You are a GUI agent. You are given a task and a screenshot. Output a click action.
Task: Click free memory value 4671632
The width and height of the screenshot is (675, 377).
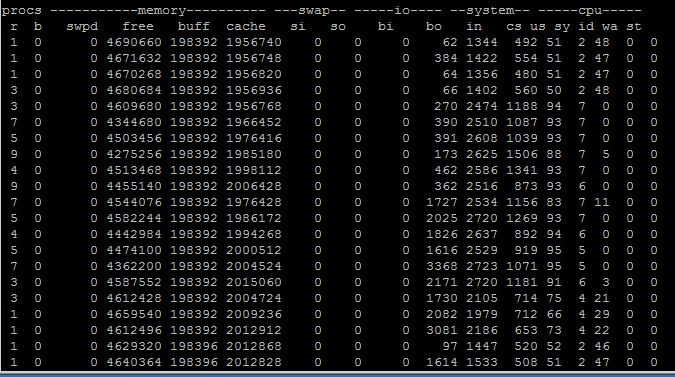(134, 58)
